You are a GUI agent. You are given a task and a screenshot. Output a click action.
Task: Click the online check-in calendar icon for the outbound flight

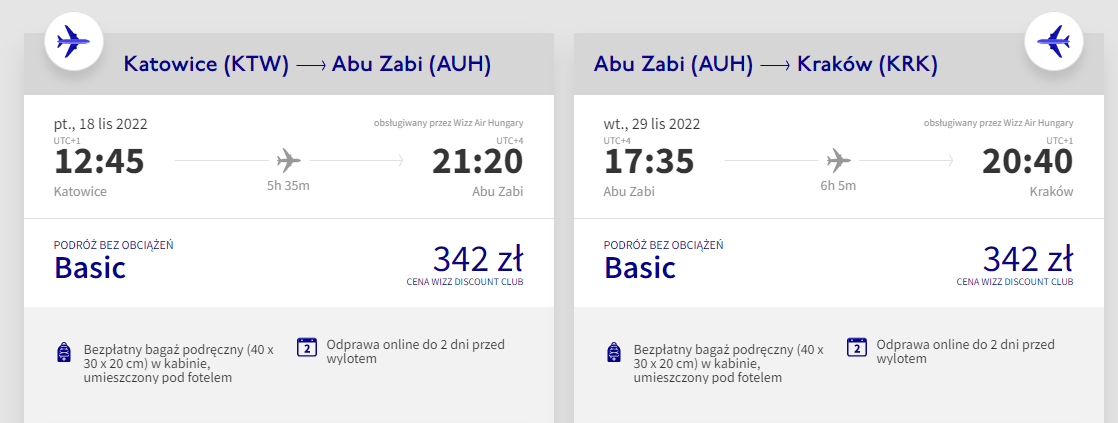[x=307, y=347]
